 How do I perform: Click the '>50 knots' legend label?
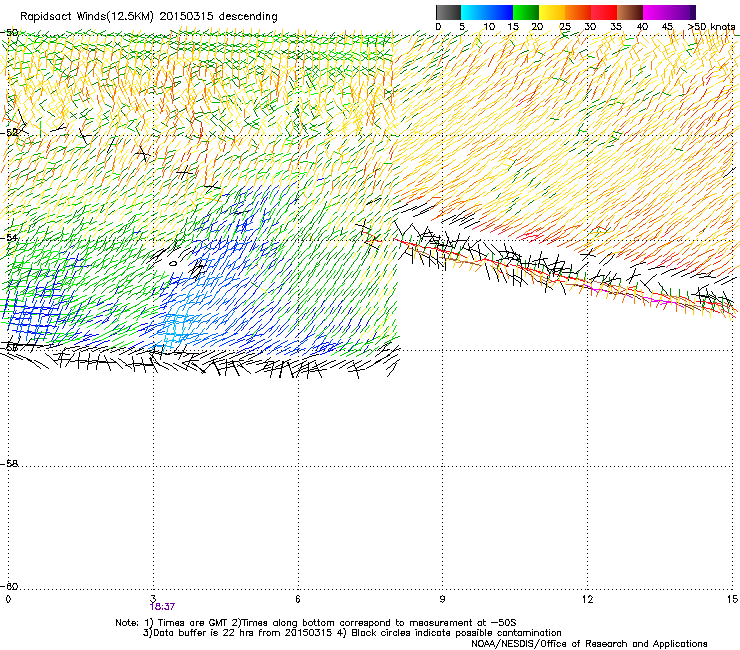712,27
